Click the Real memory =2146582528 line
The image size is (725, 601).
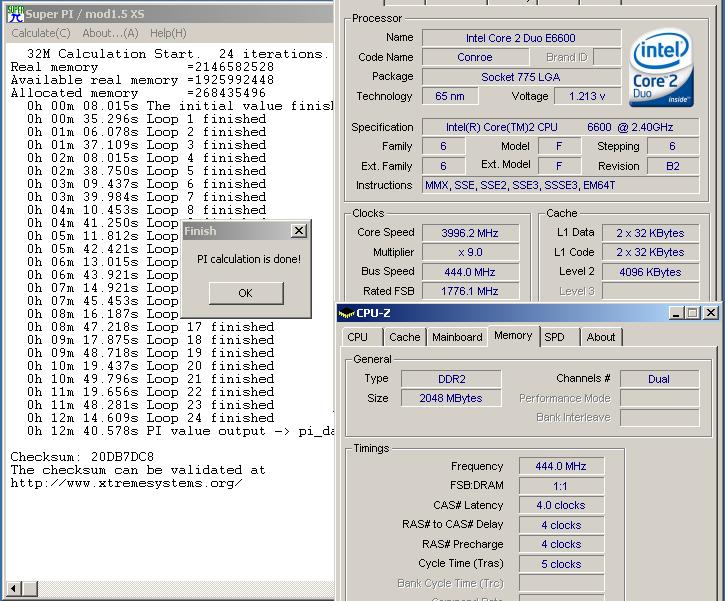click(x=142, y=67)
